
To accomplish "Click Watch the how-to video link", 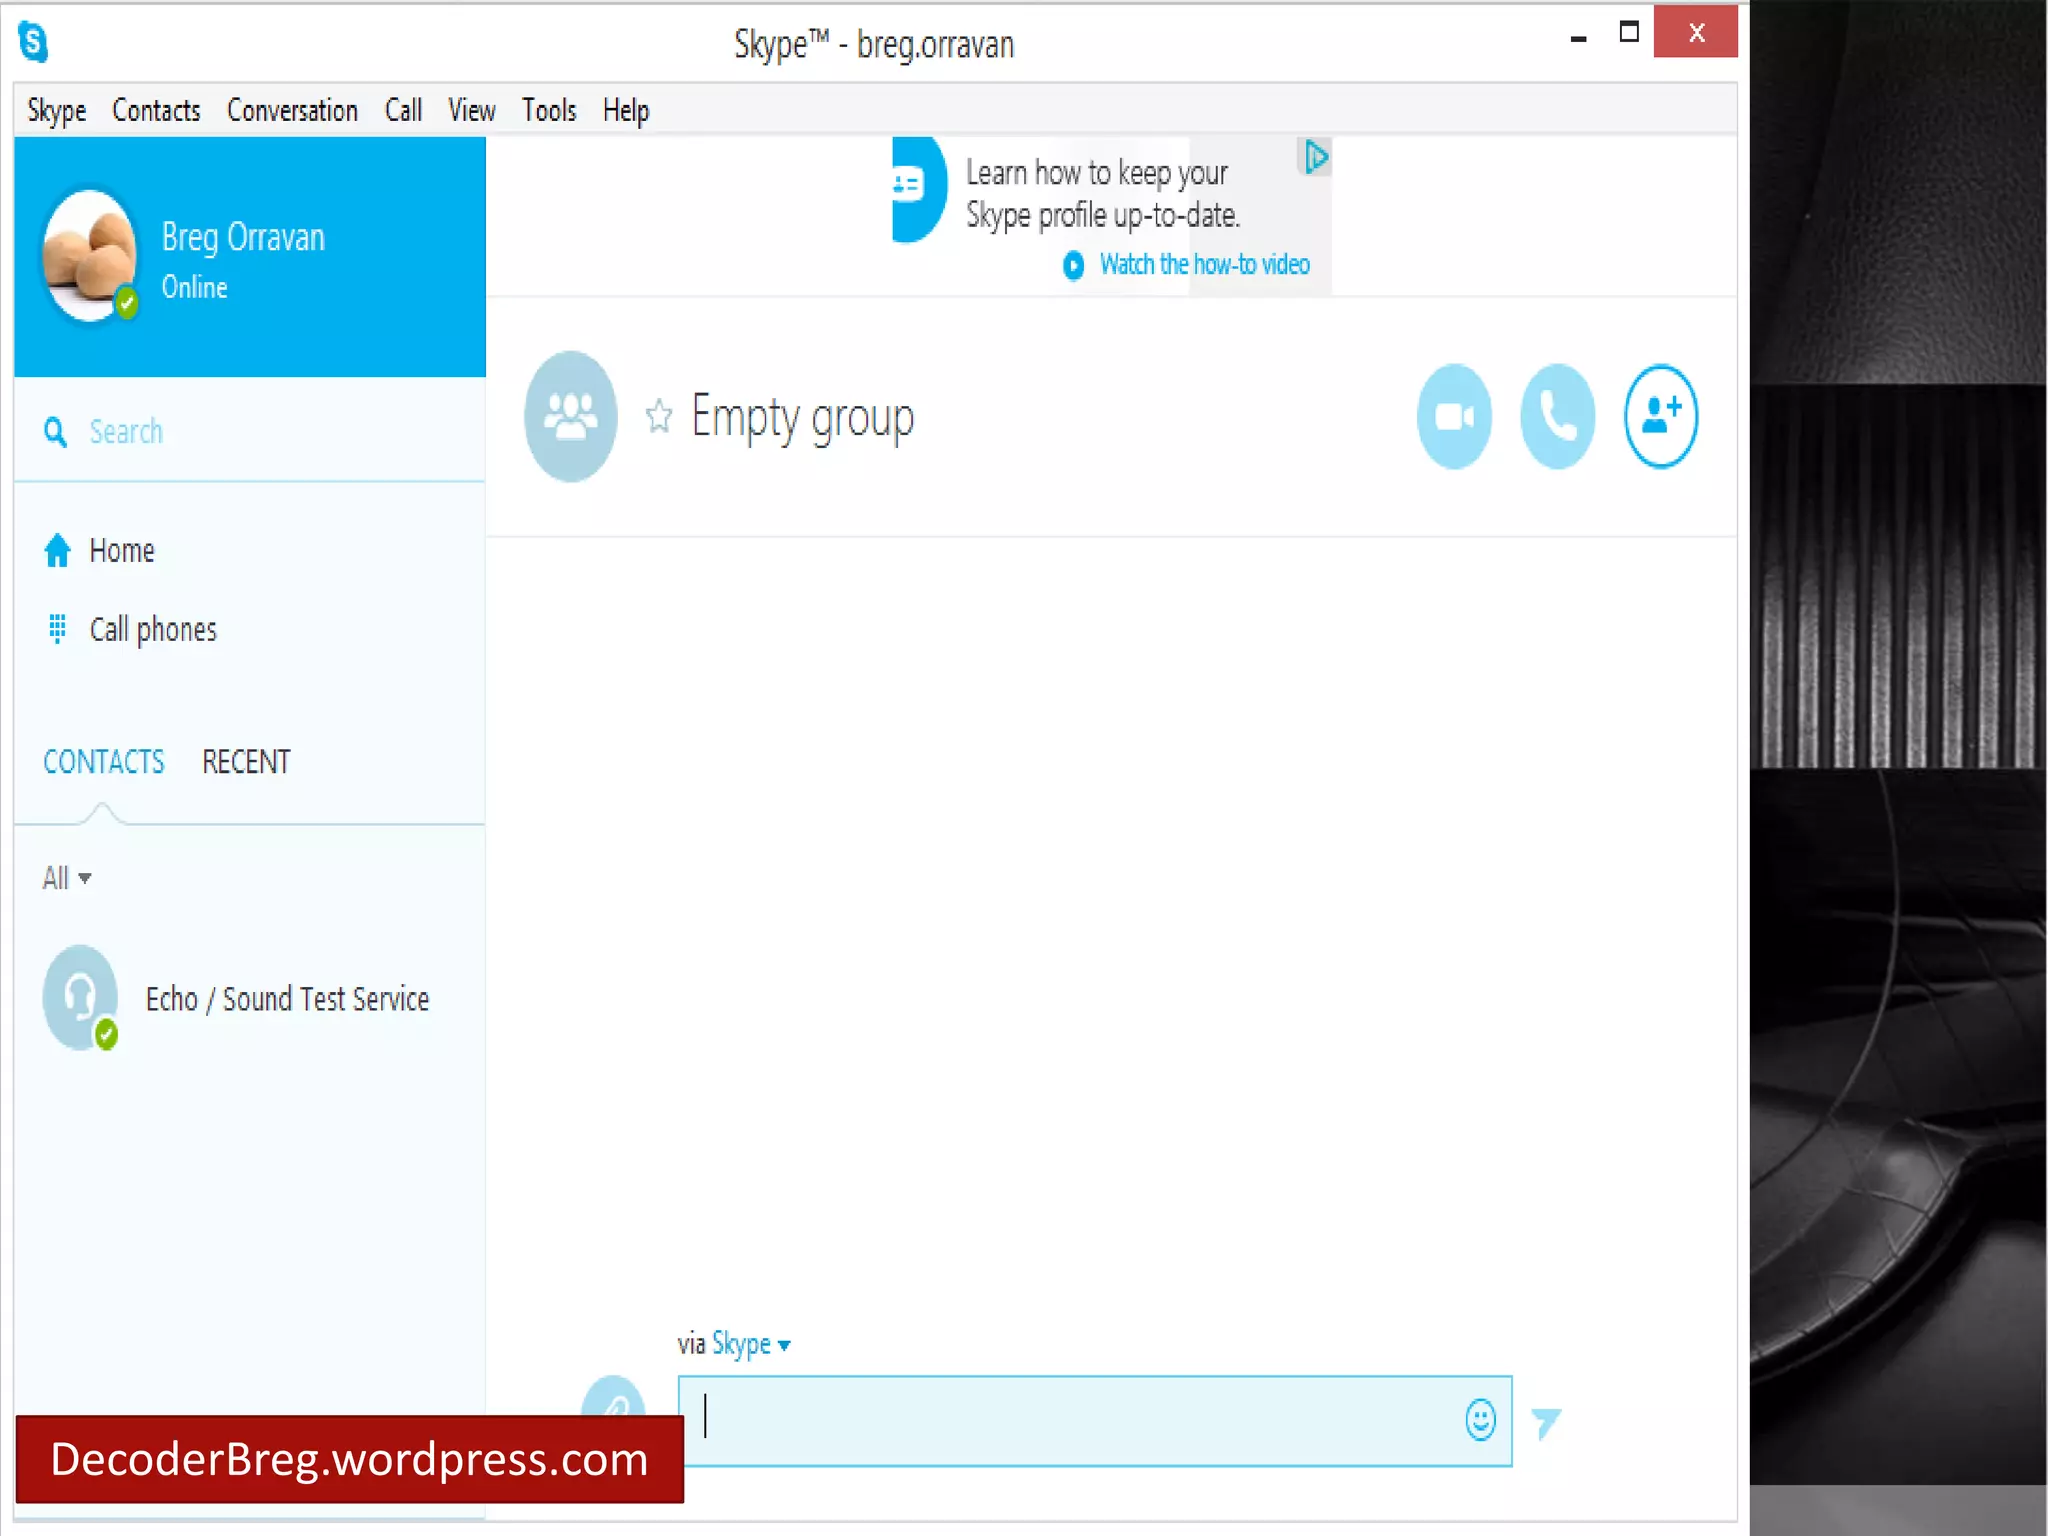I will [x=1203, y=264].
